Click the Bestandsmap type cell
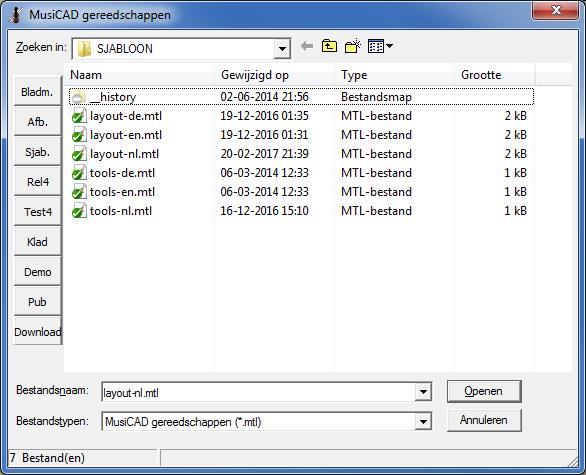 376,97
